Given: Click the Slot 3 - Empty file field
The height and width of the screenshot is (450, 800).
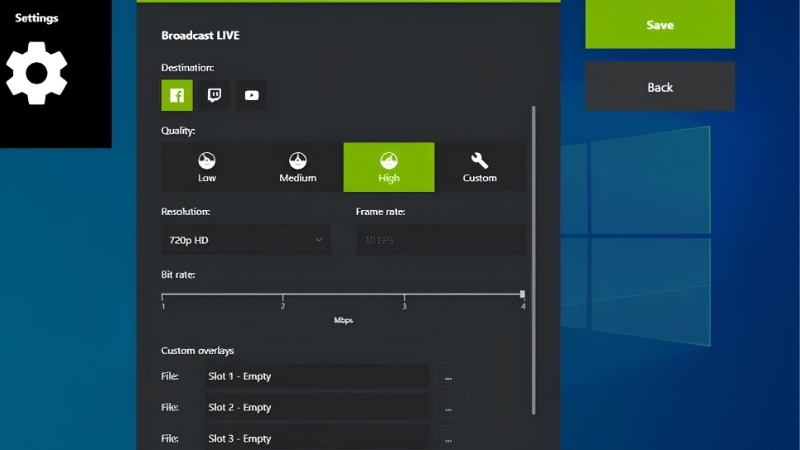Looking at the screenshot, I should point(317,438).
